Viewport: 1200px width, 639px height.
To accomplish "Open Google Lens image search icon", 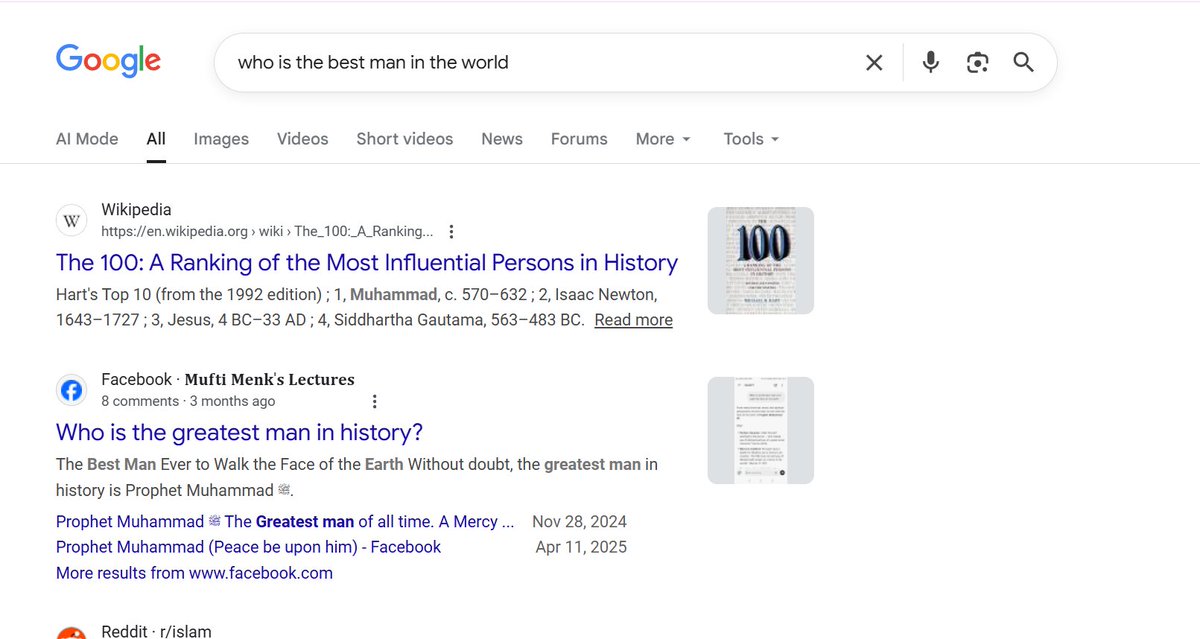I will pos(977,63).
